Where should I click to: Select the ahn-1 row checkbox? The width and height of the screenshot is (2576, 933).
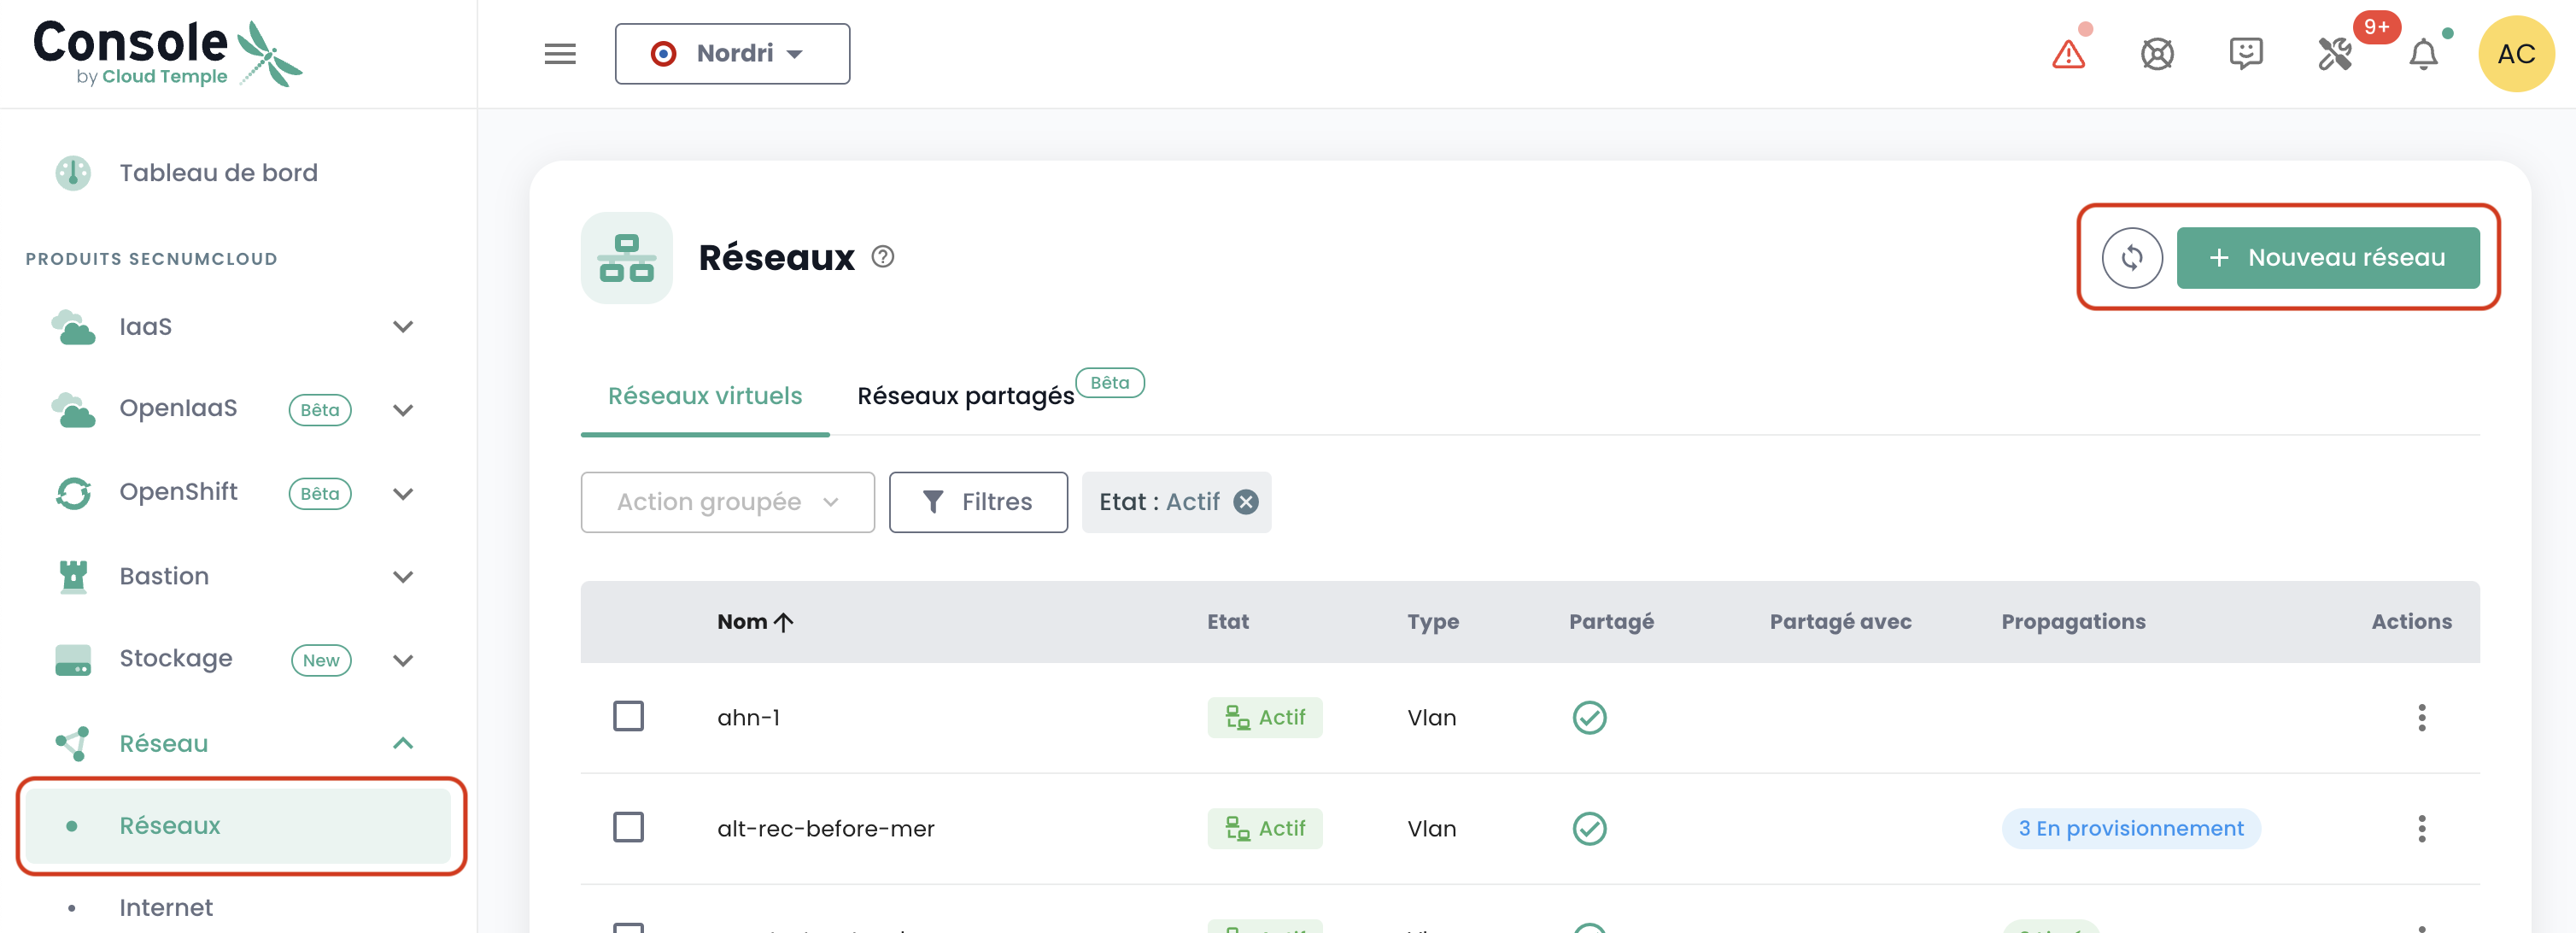pyautogui.click(x=628, y=716)
